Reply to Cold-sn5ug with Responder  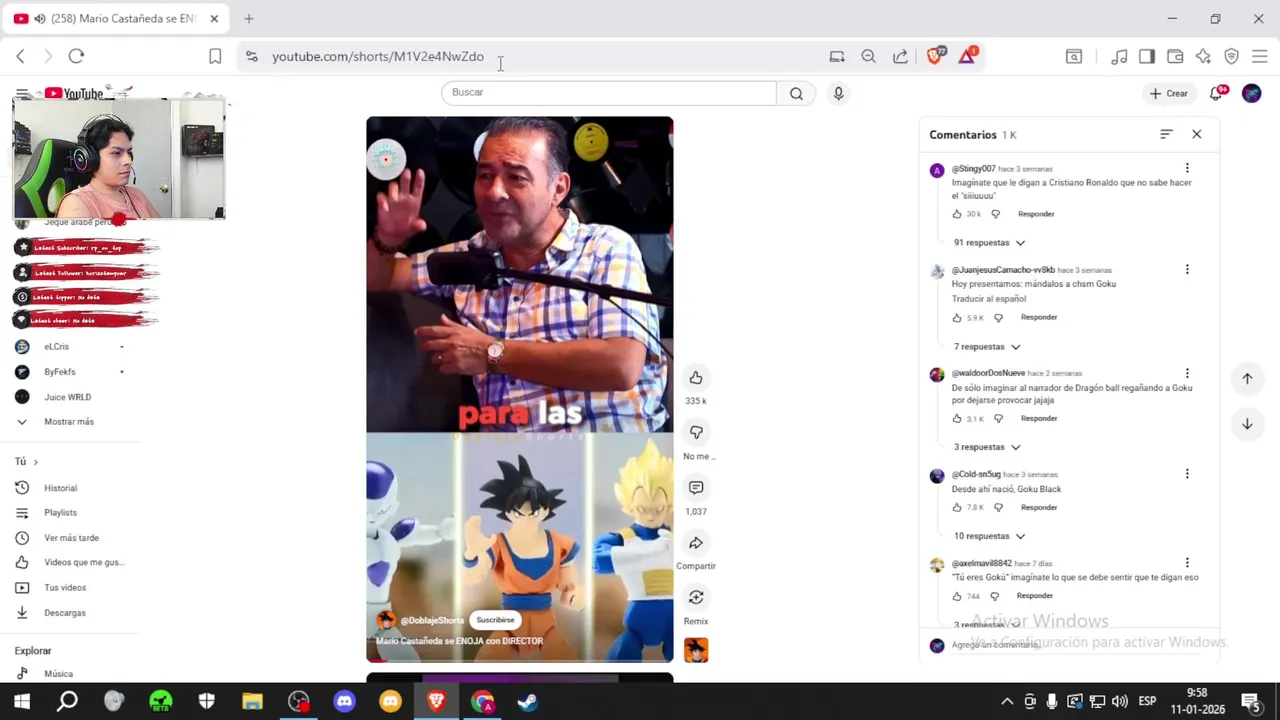pyautogui.click(x=1039, y=508)
